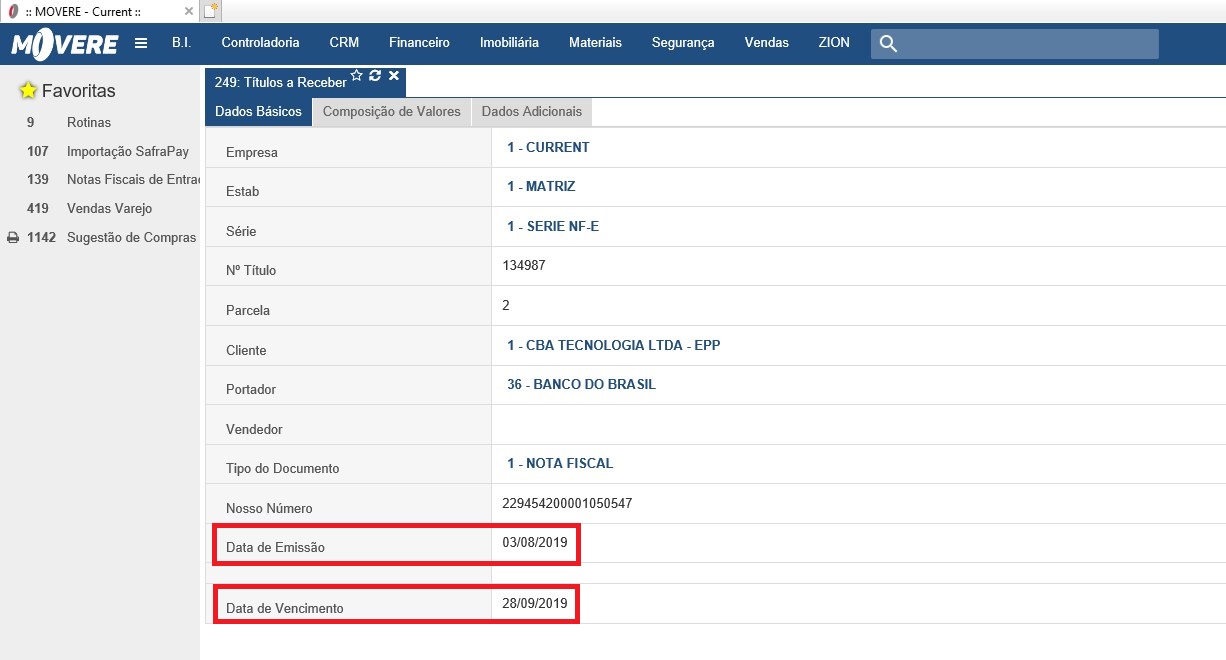Click the 1 - SERIE NF-E link
Image resolution: width=1226 pixels, height=660 pixels.
[553, 227]
